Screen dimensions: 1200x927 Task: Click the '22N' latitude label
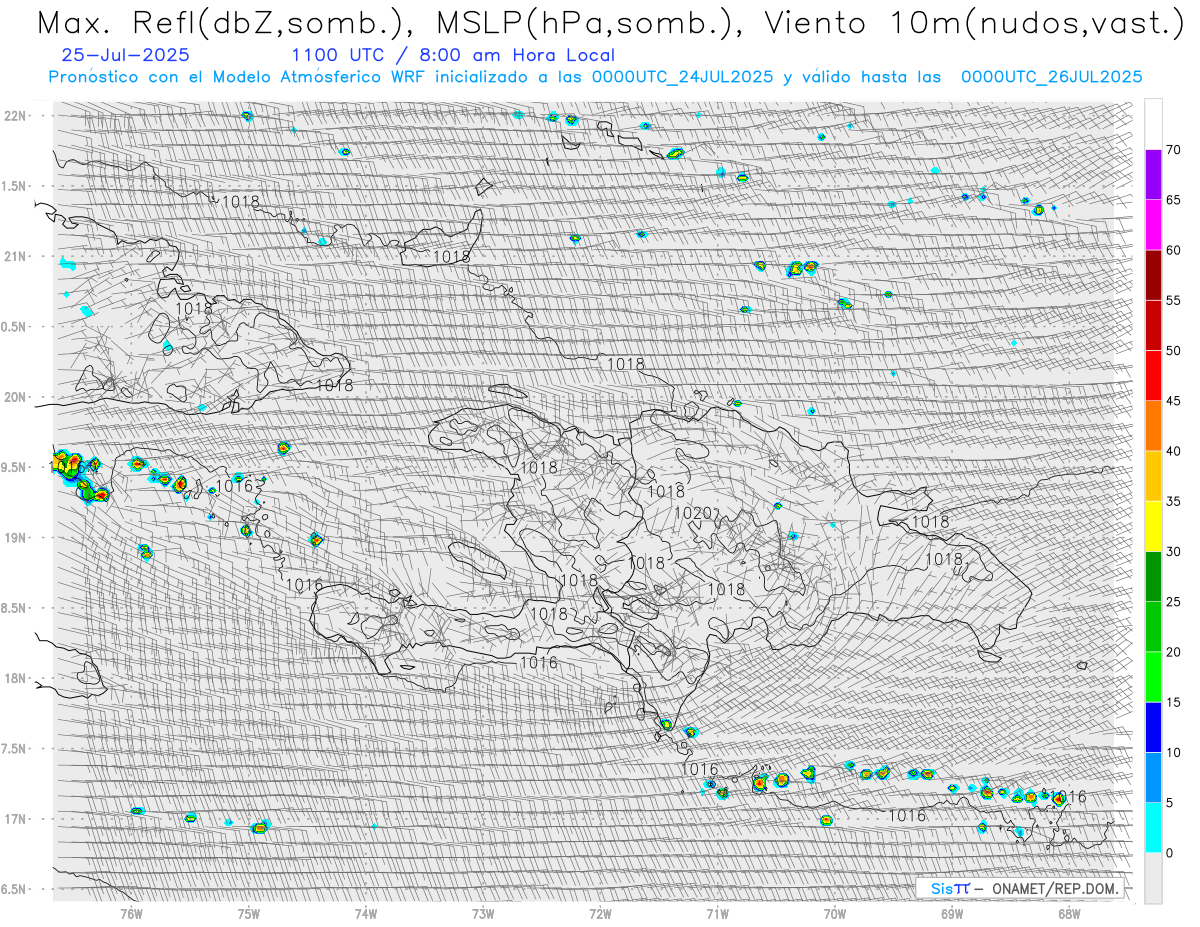tap(17, 116)
